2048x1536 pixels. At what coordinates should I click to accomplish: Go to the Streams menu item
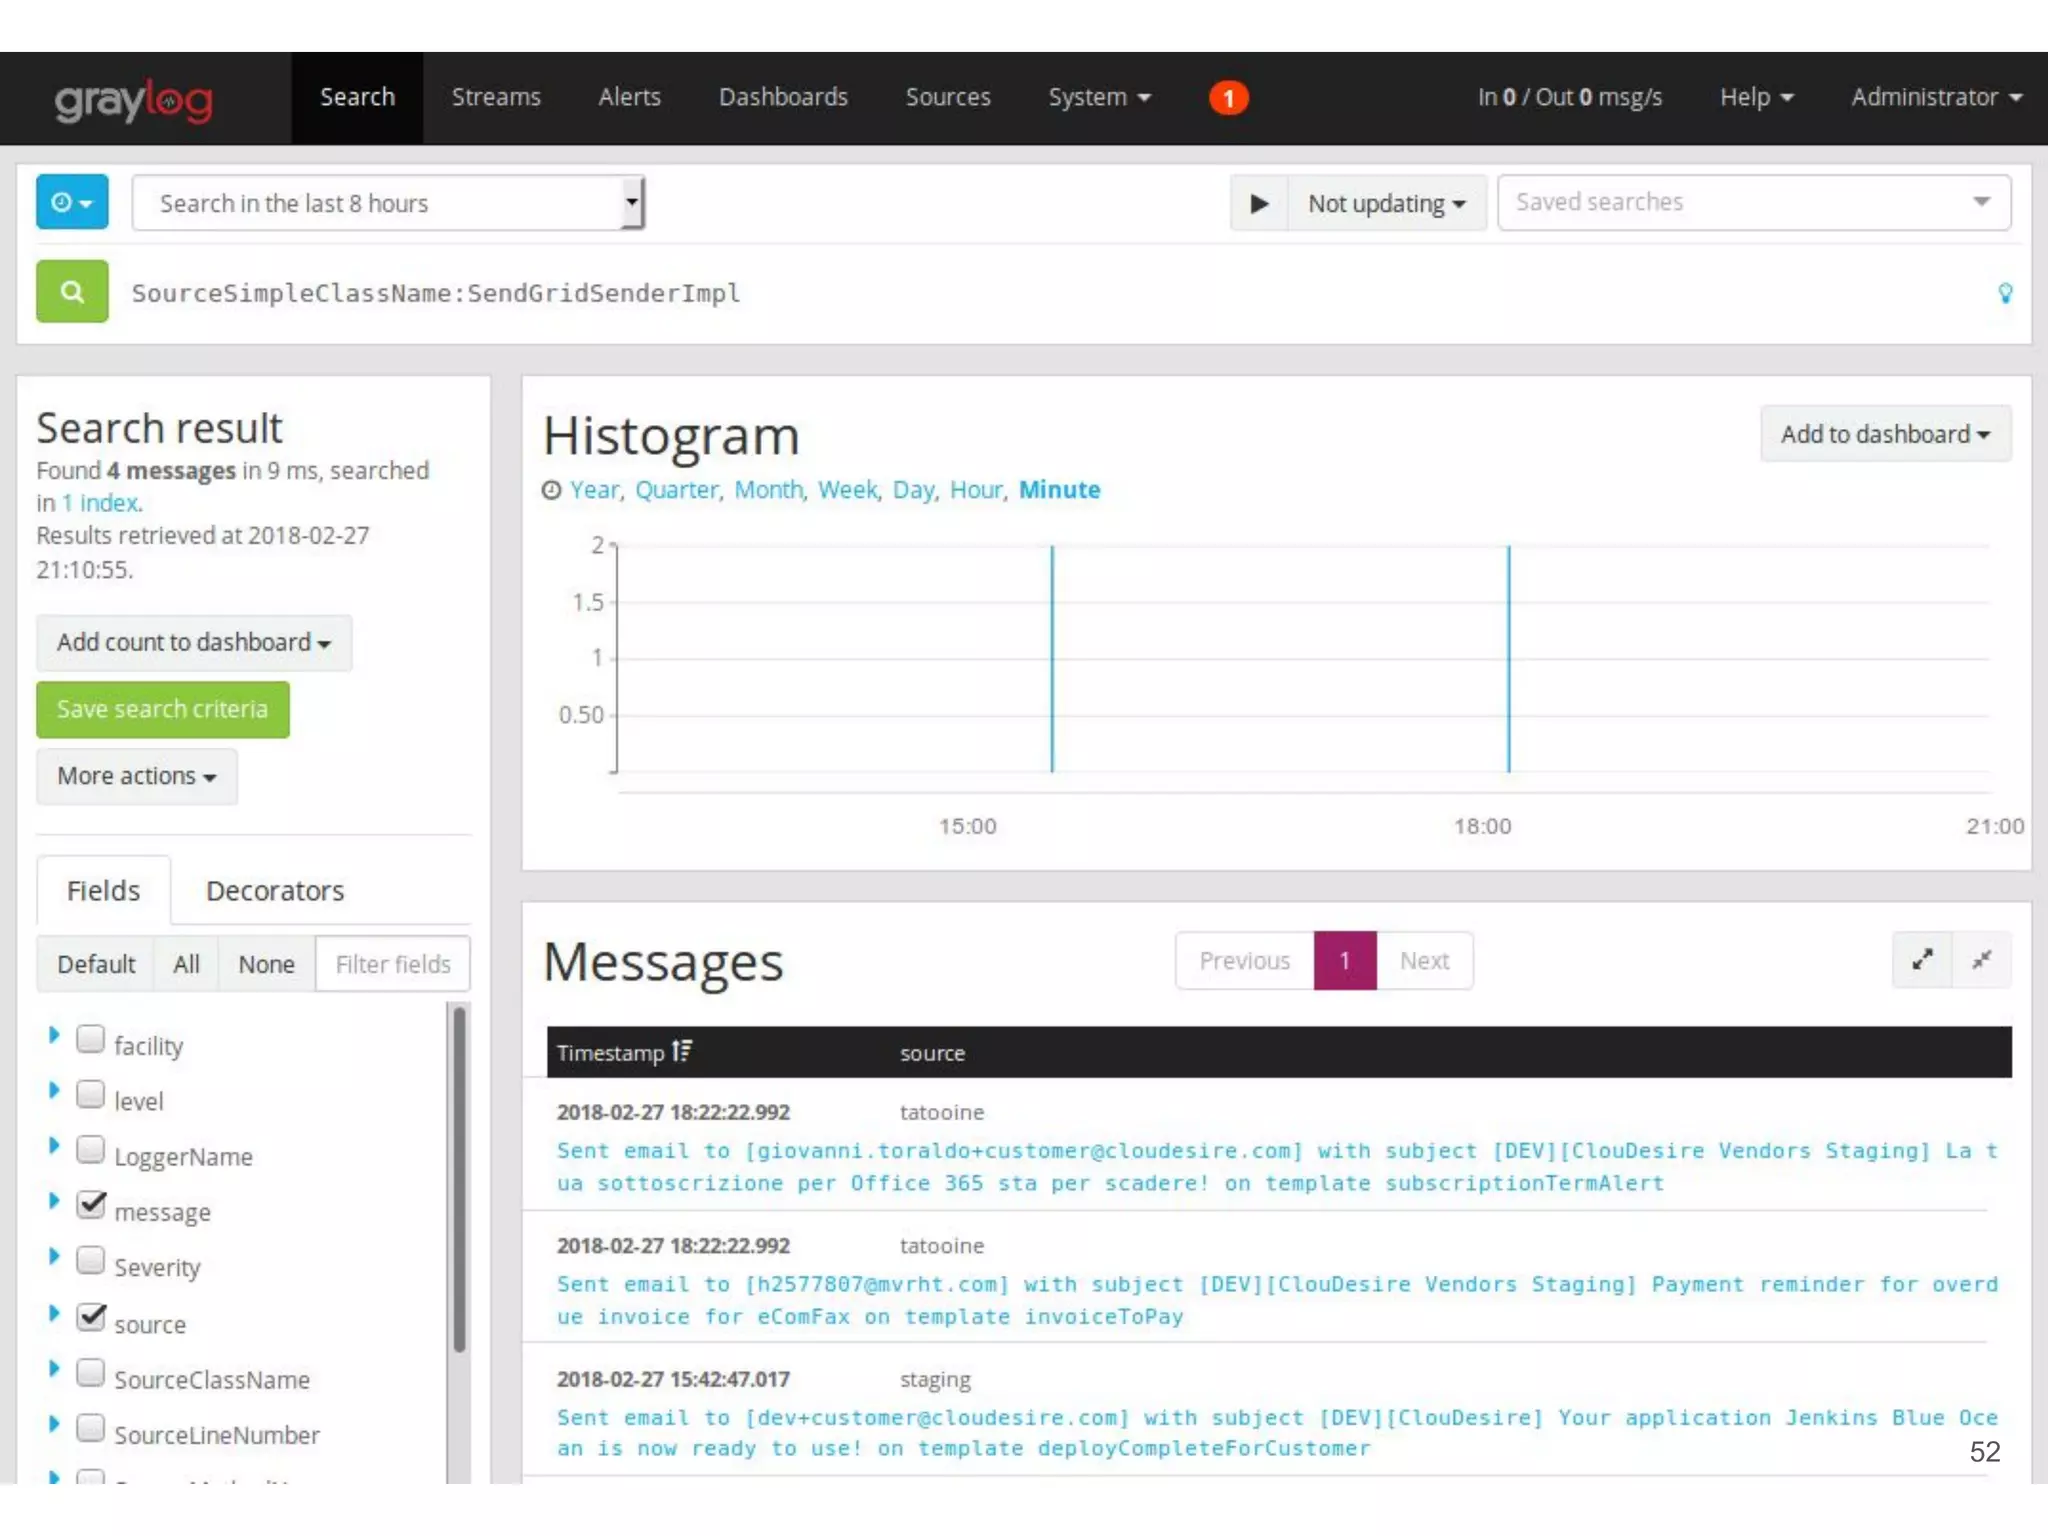click(496, 98)
